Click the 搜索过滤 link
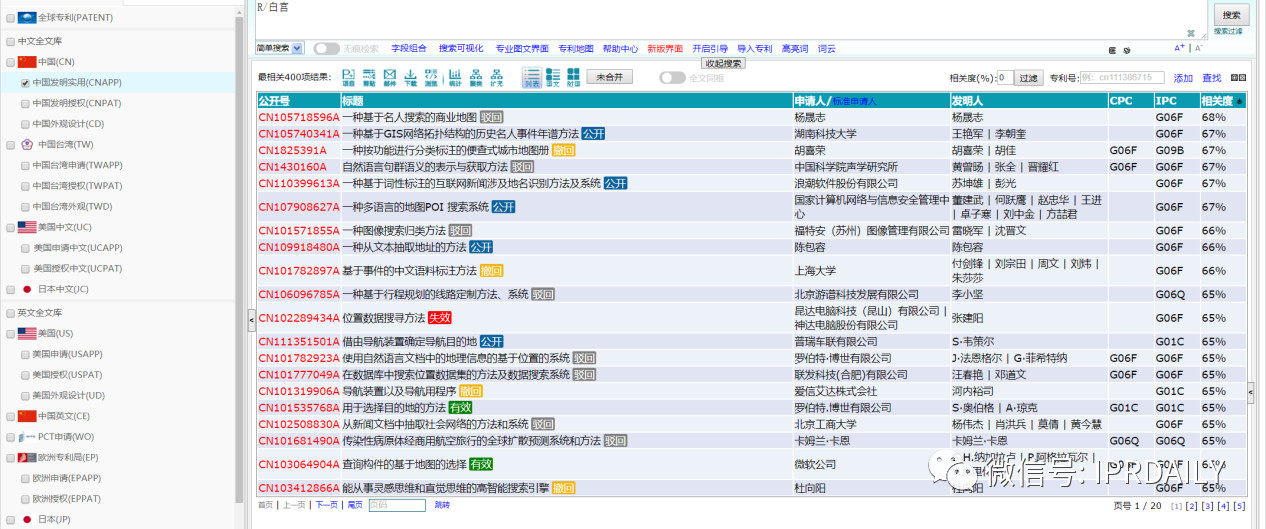 click(x=1228, y=32)
